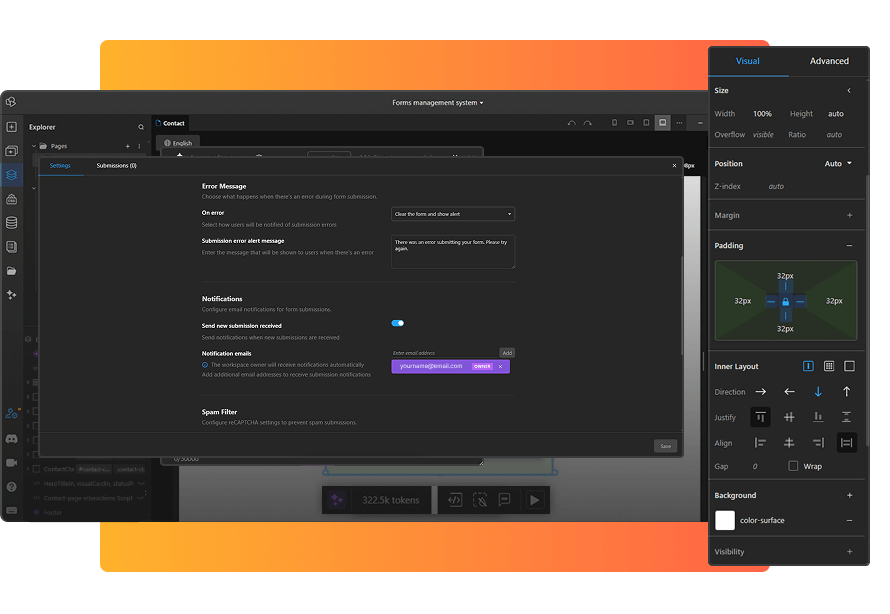Choose grid layout mode in Inner Layout
The width and height of the screenshot is (890, 614).
coord(830,366)
